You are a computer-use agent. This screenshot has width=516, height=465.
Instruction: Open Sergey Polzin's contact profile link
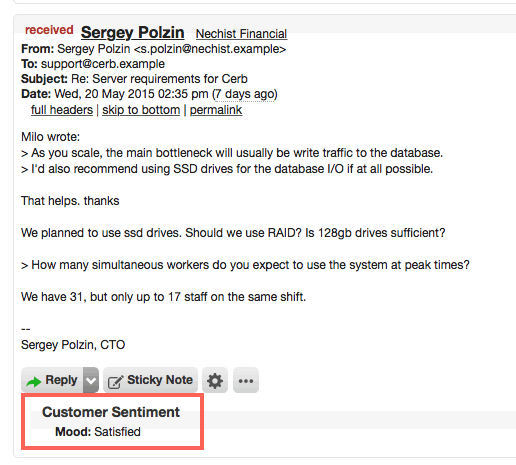132,33
